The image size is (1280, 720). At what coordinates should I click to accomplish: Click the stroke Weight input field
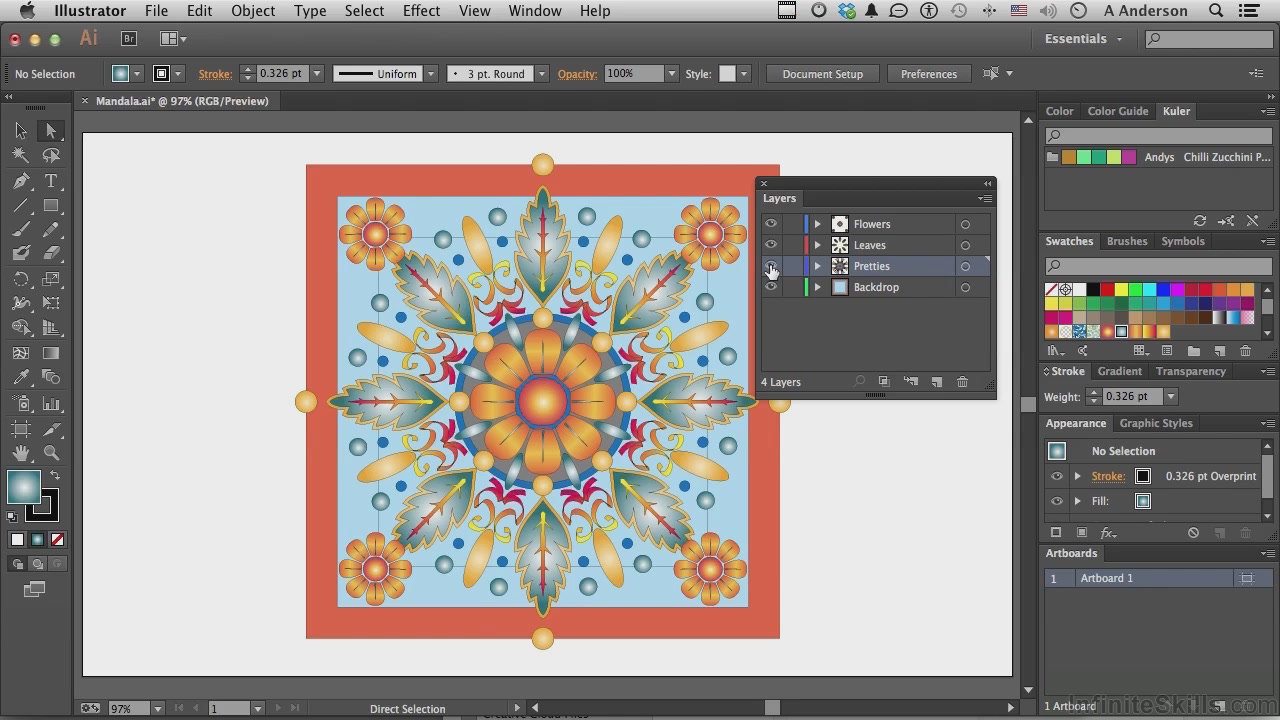click(x=1131, y=397)
